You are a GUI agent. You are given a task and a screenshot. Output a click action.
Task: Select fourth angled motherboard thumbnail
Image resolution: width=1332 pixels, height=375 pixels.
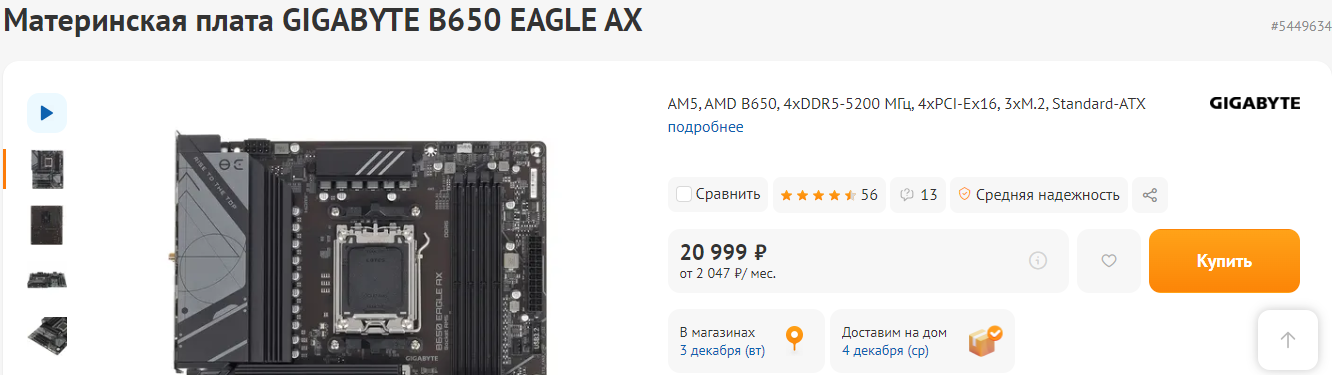(47, 335)
